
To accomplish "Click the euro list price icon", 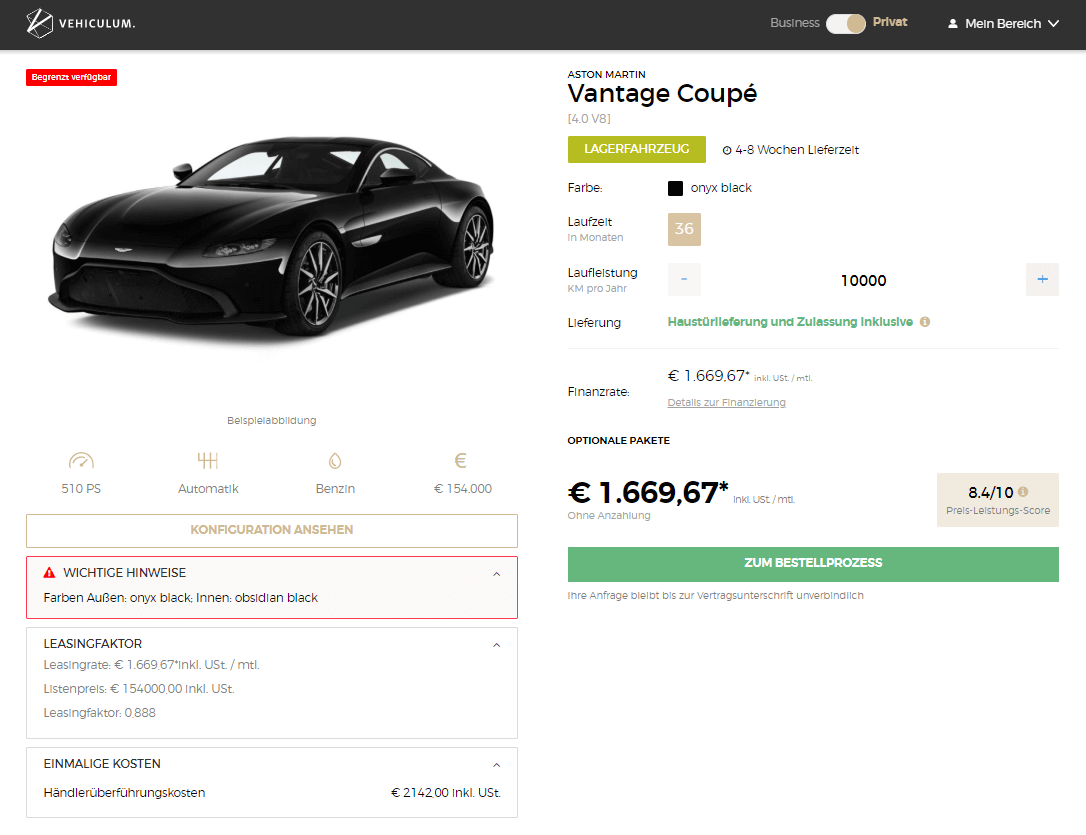I will coord(461,460).
